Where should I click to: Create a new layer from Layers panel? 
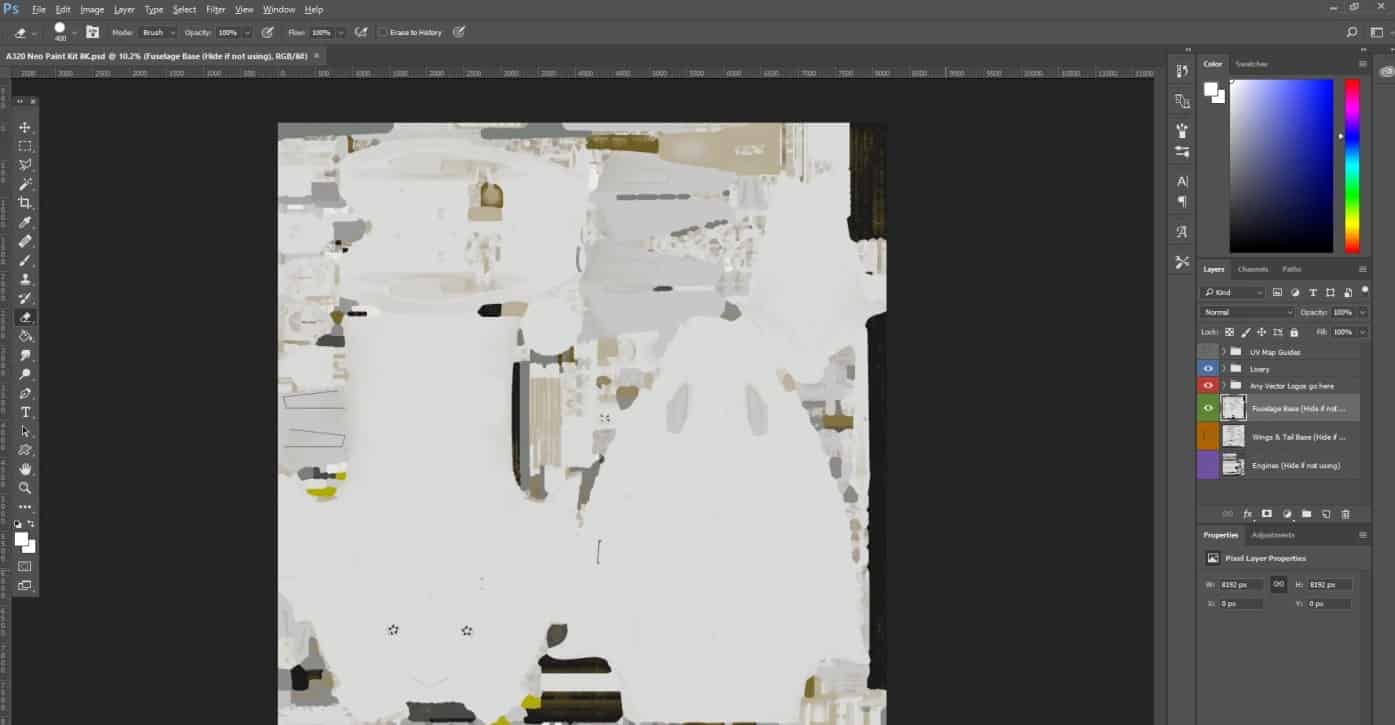pos(1326,514)
